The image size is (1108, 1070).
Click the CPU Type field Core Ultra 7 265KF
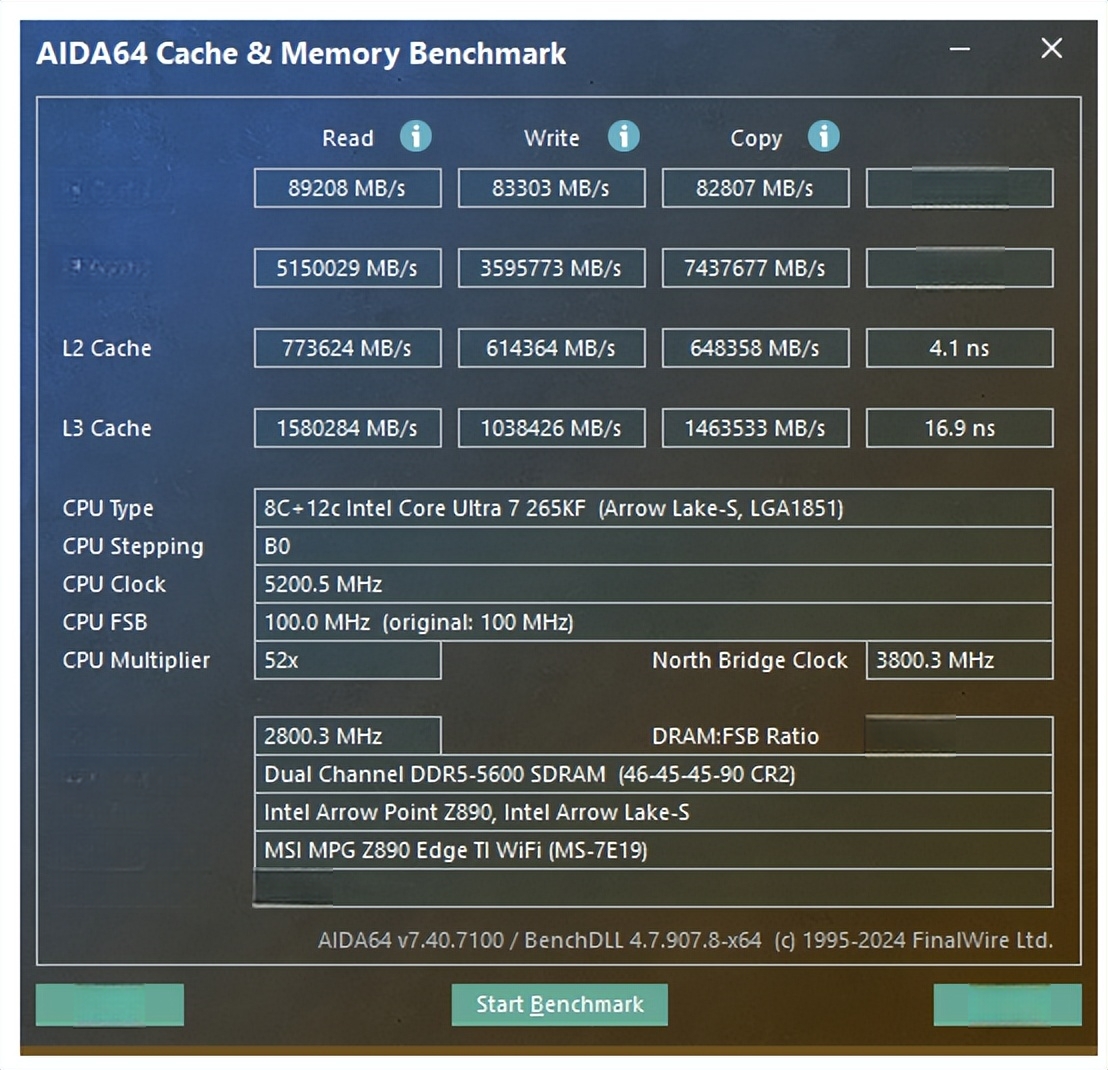point(654,508)
